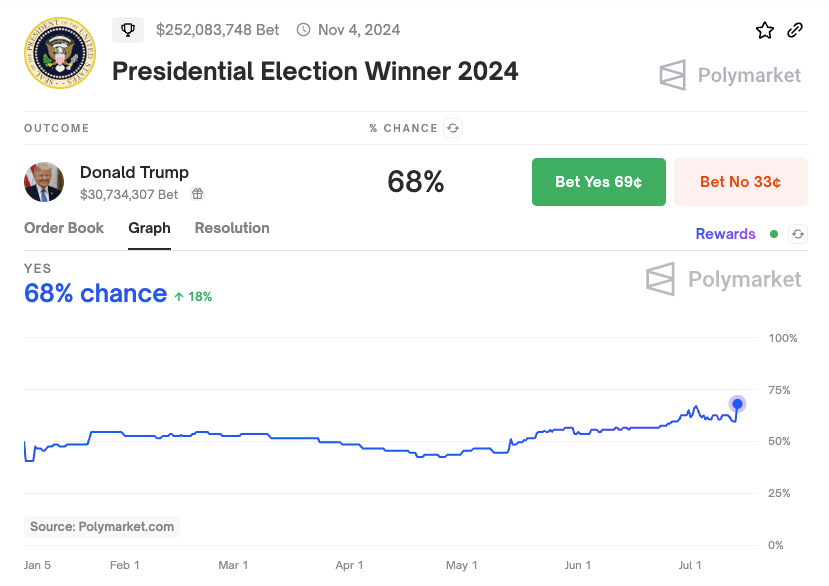Click the refresh icon next to Rewards
Screen dimensions: 829x586
coord(798,234)
